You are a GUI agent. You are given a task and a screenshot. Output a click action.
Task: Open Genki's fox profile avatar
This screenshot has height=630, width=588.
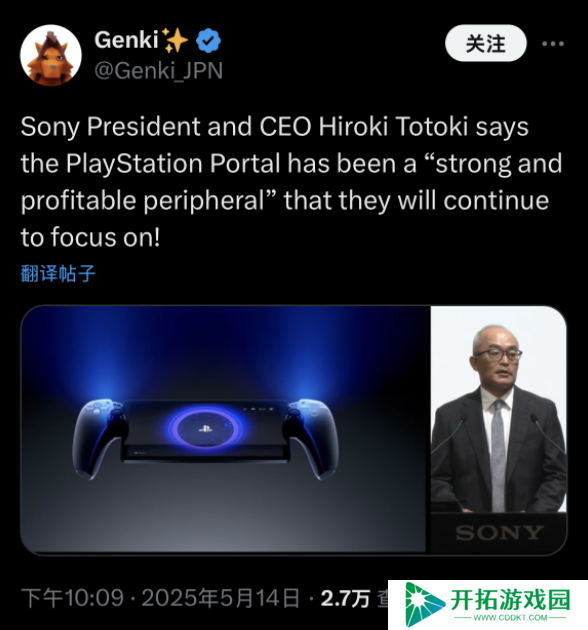(x=51, y=55)
